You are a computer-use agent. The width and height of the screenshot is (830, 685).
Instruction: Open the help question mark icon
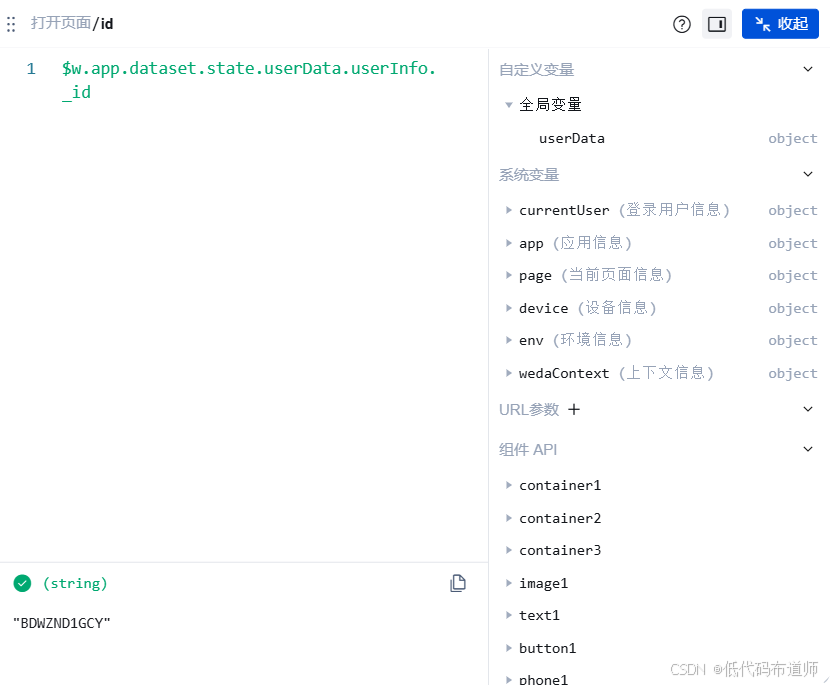[682, 24]
